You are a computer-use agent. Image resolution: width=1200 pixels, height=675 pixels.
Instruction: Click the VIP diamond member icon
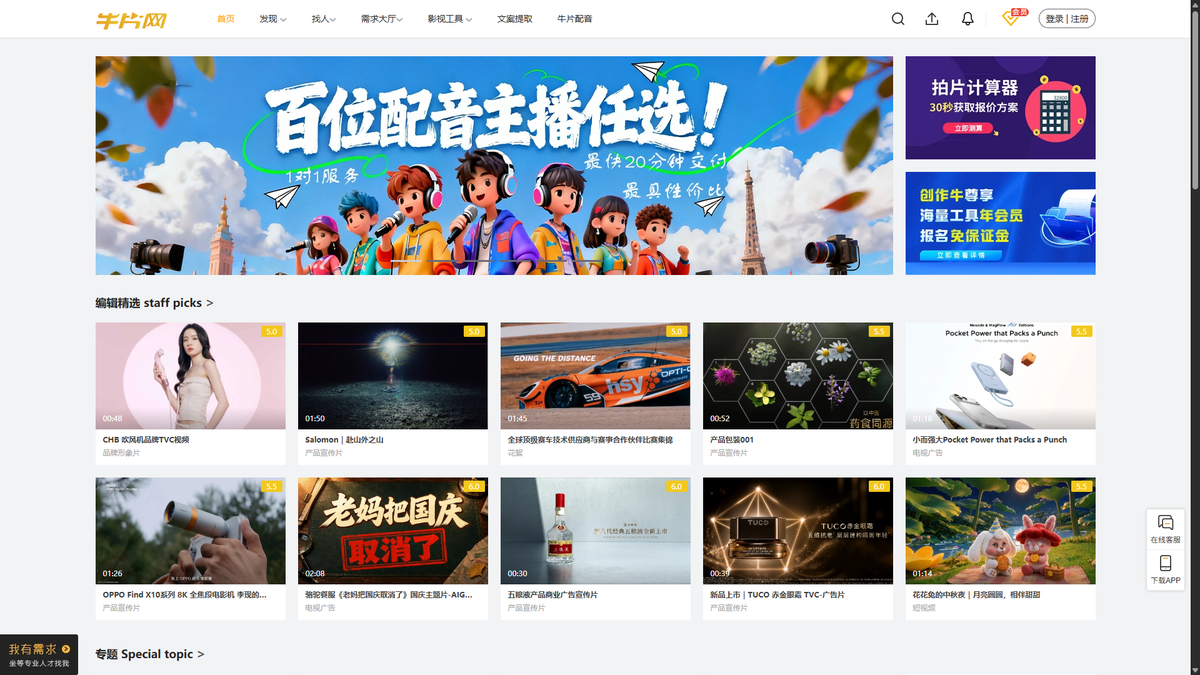(1011, 18)
